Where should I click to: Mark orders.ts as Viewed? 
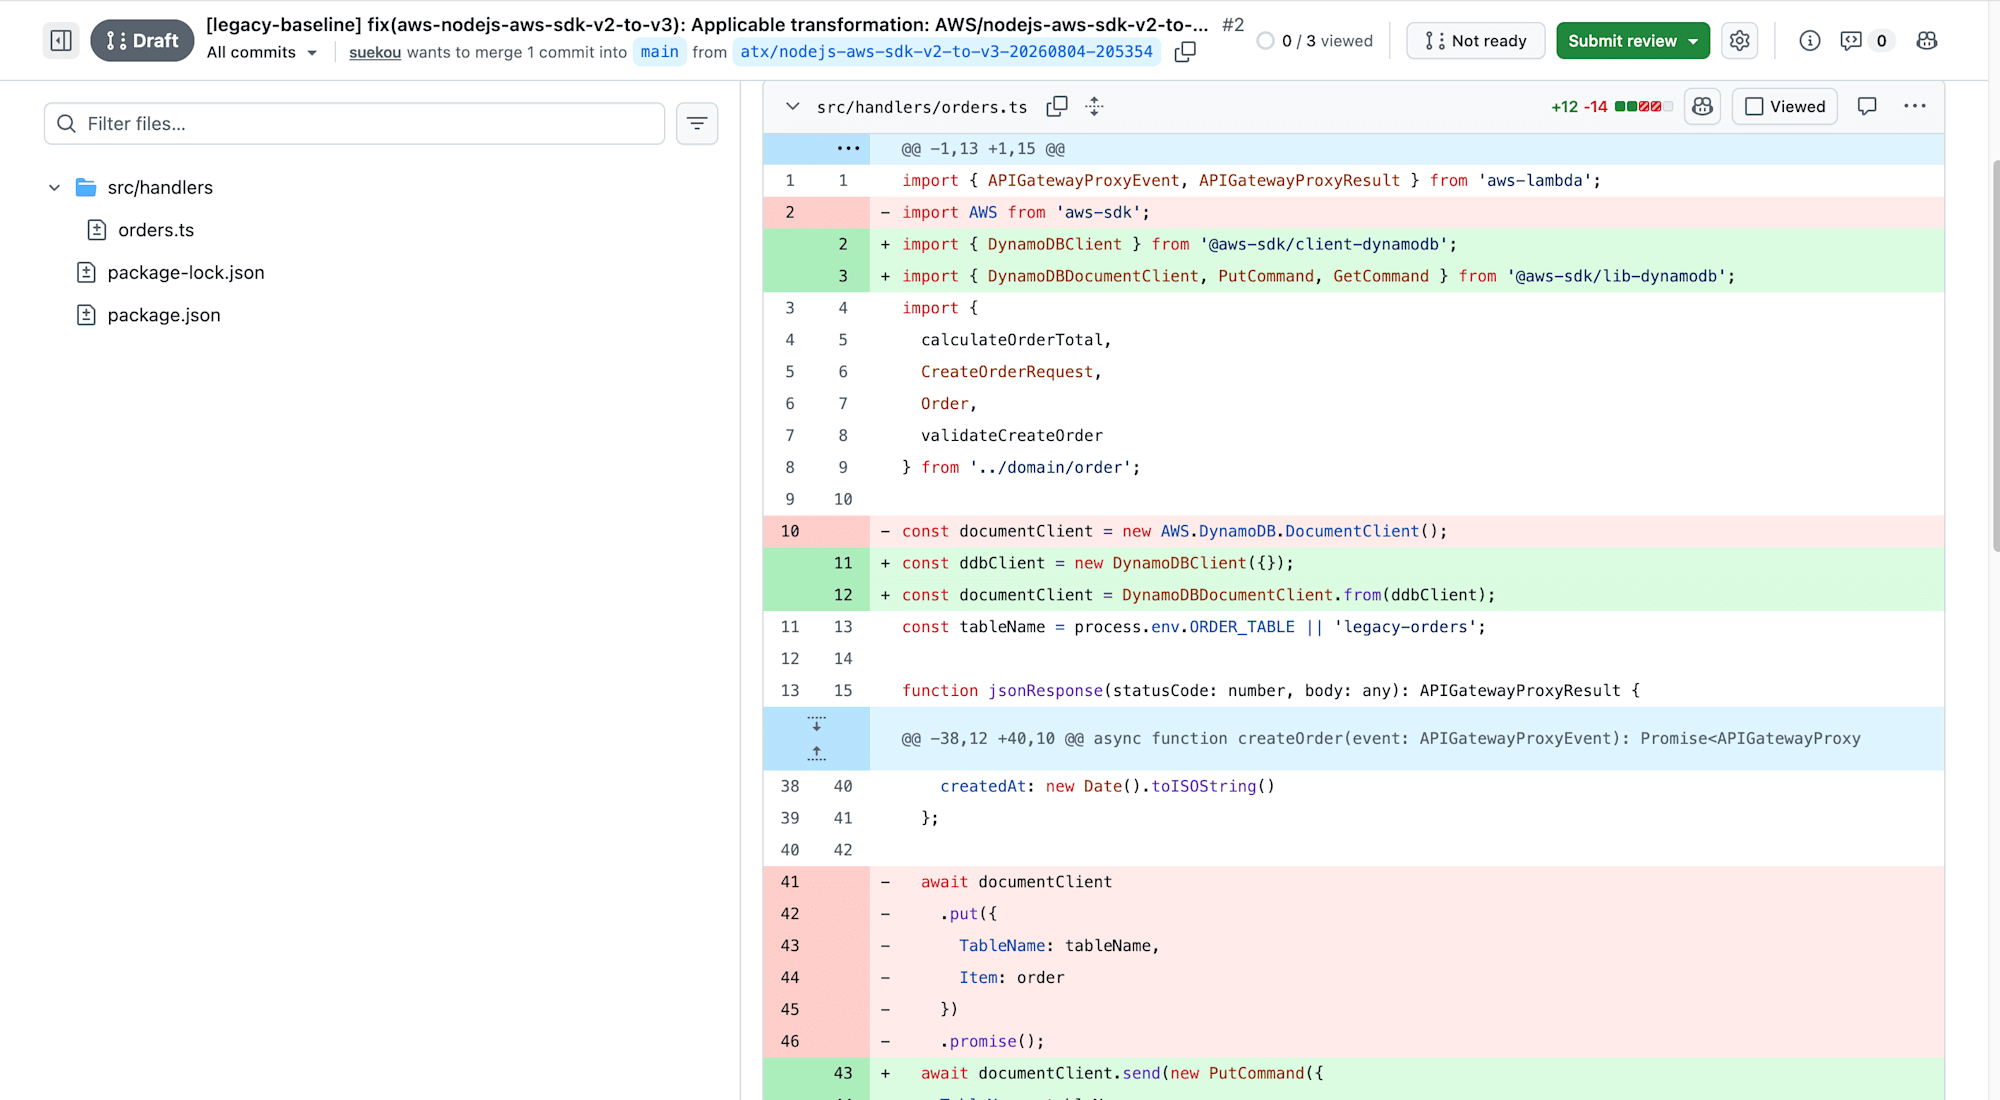coord(1785,106)
